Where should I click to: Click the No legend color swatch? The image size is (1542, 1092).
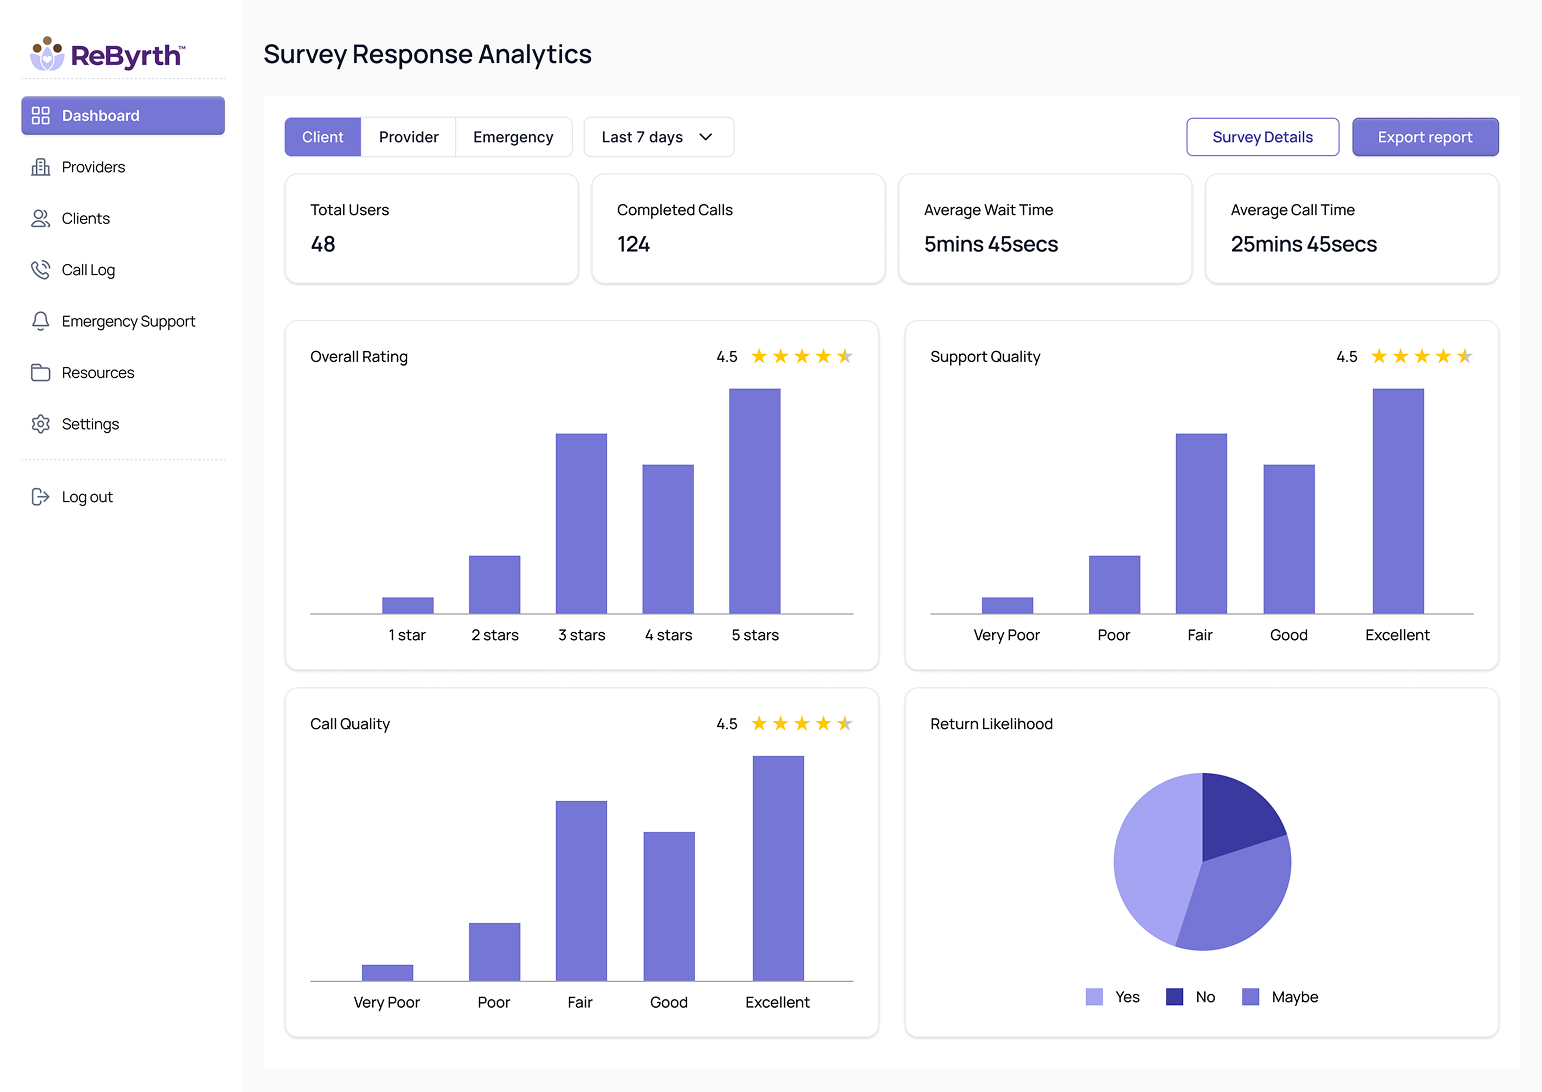point(1175,997)
